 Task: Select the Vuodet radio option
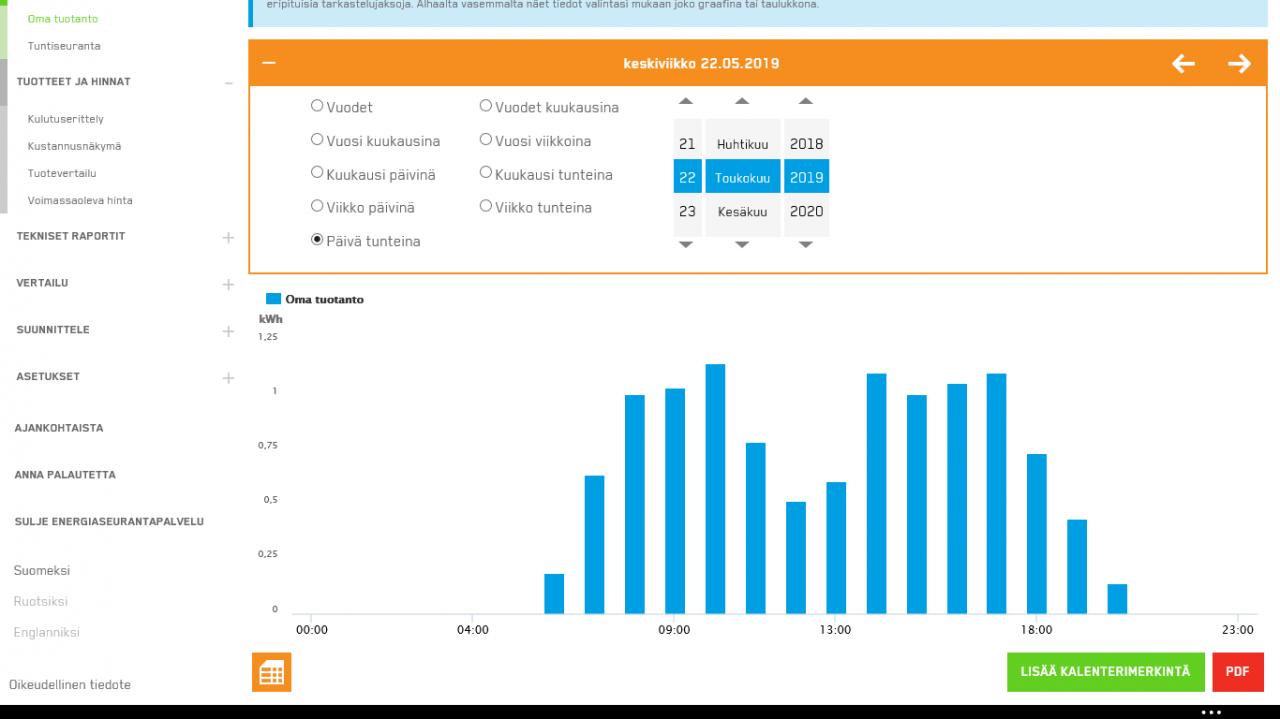point(317,106)
